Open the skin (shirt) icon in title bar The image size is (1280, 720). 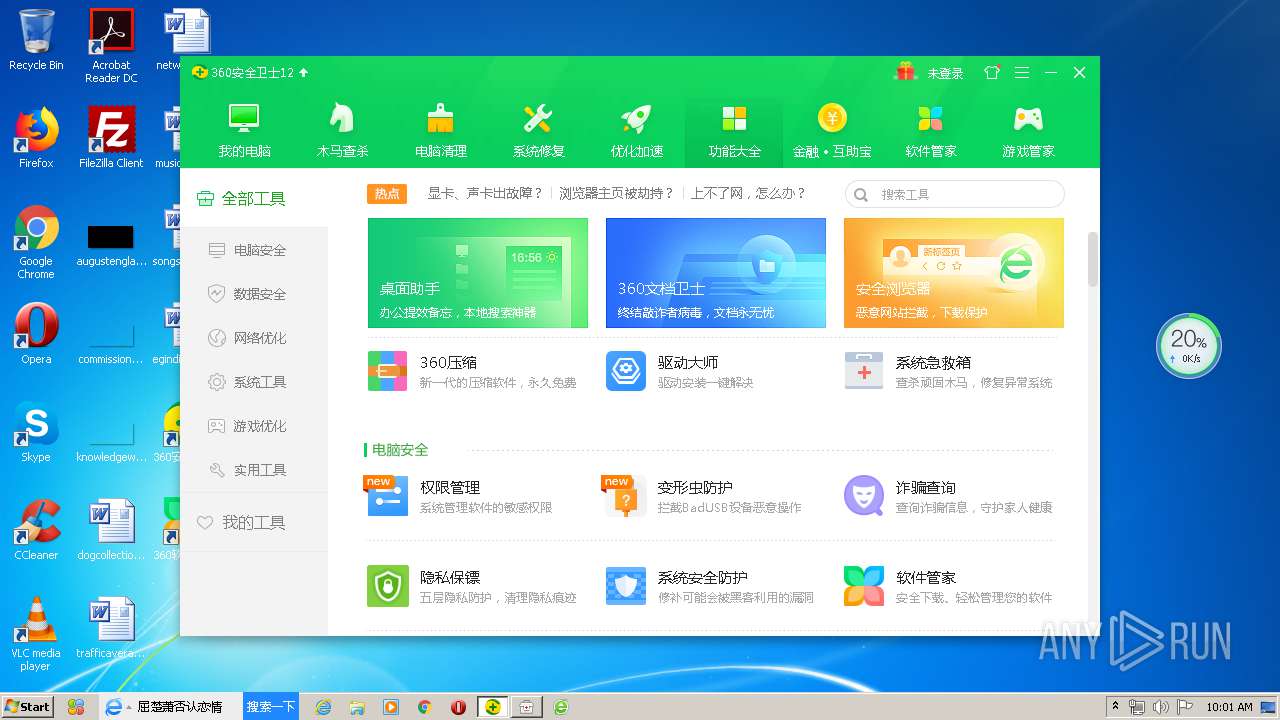pos(992,73)
